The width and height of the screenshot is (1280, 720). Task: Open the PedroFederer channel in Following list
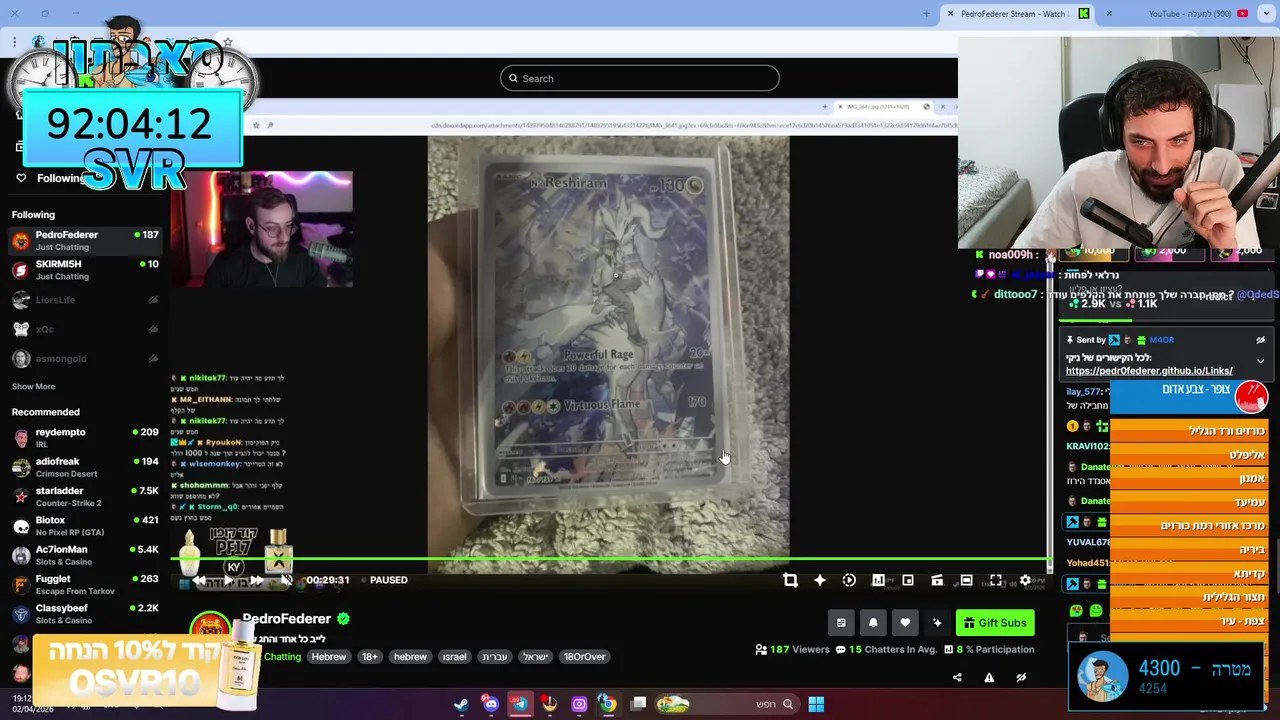point(85,240)
